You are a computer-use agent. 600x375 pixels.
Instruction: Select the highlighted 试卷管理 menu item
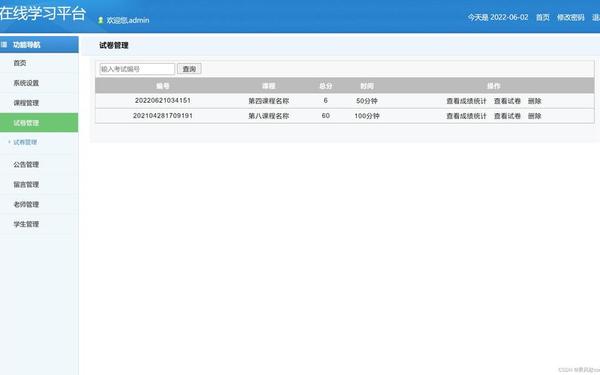39,123
